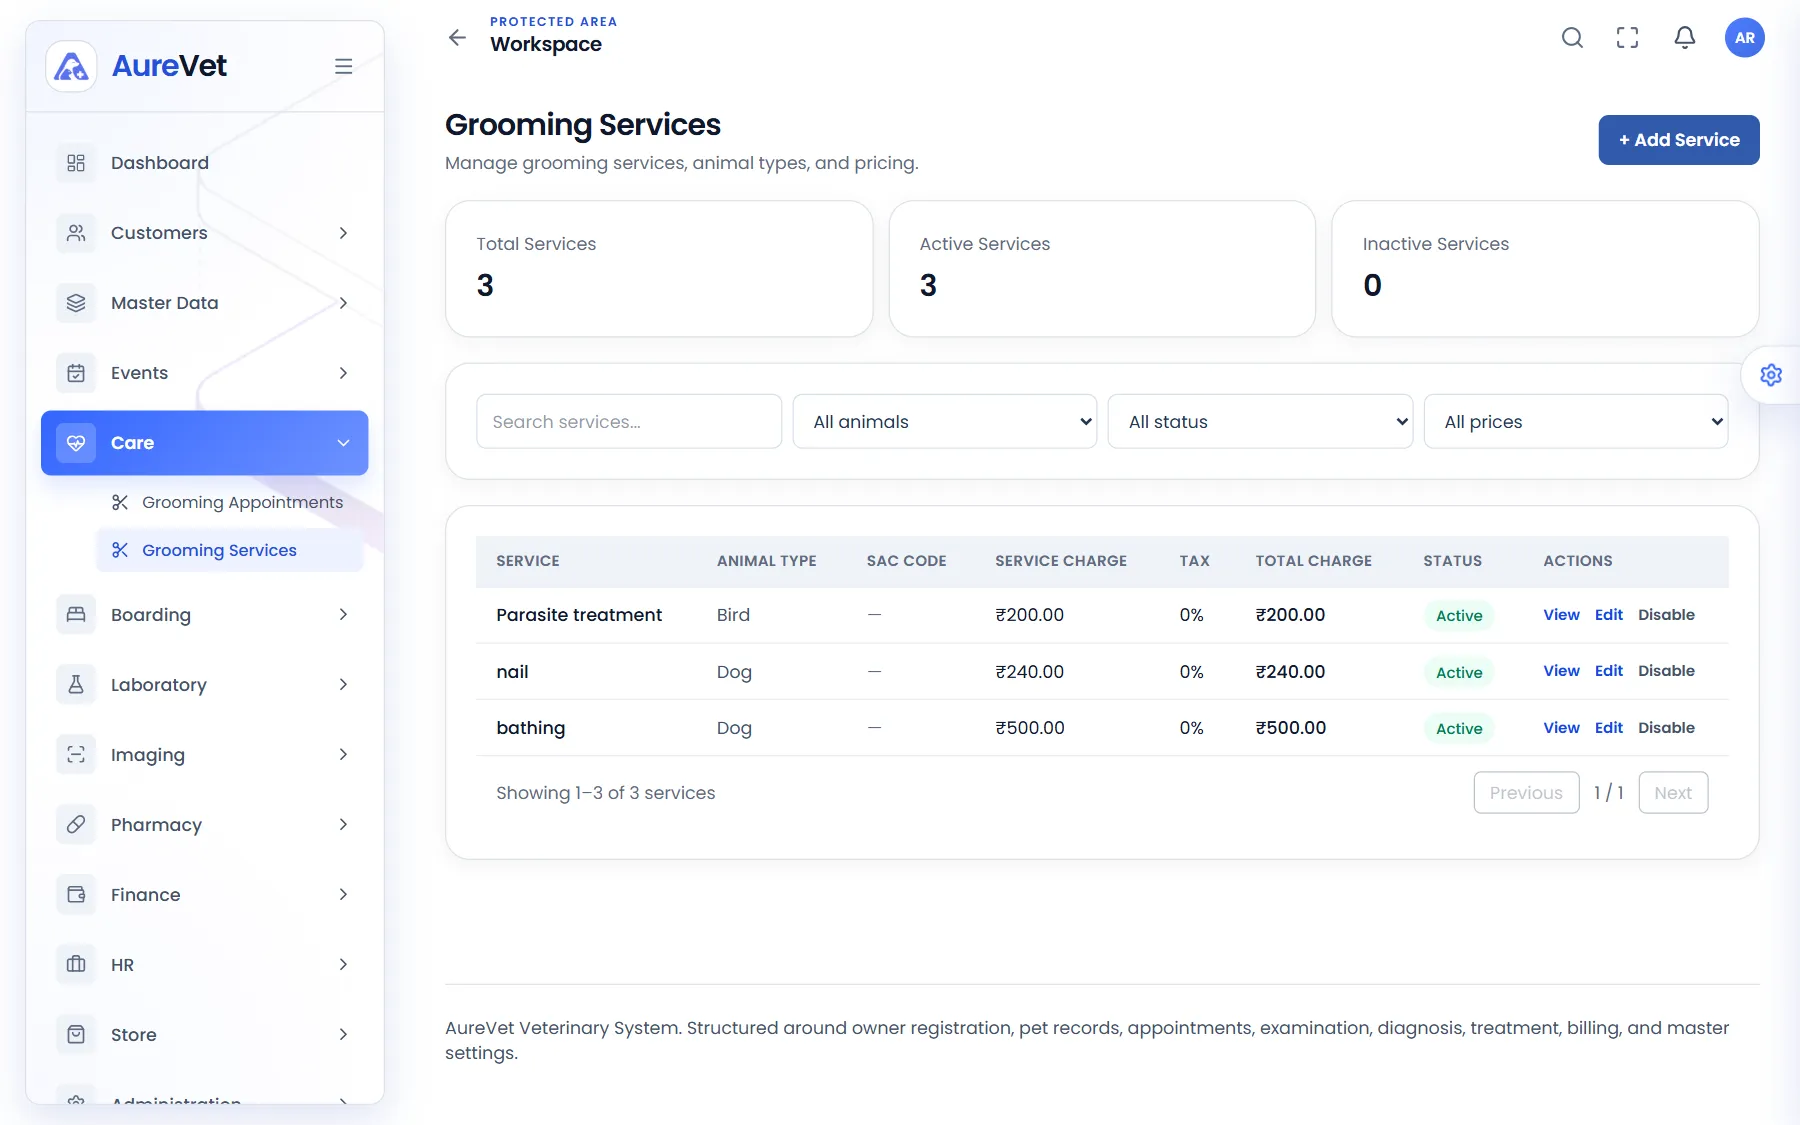
Task: Click the Imaging scan icon
Action: click(x=76, y=754)
